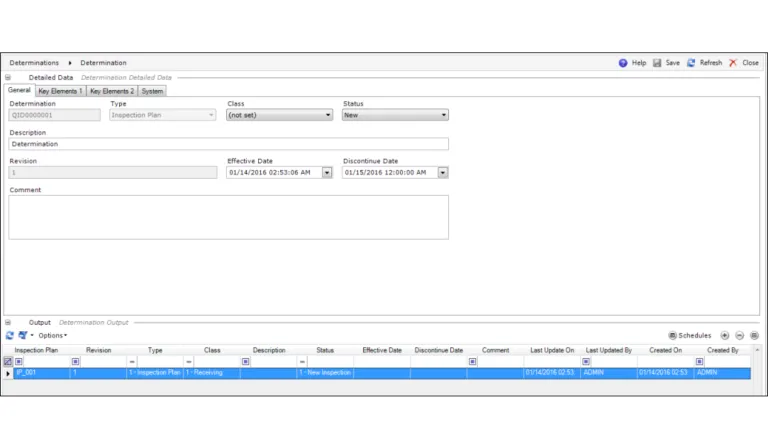This screenshot has width=768, height=432.
Task: Open the Options menu in Output toolbar
Action: 52,336
